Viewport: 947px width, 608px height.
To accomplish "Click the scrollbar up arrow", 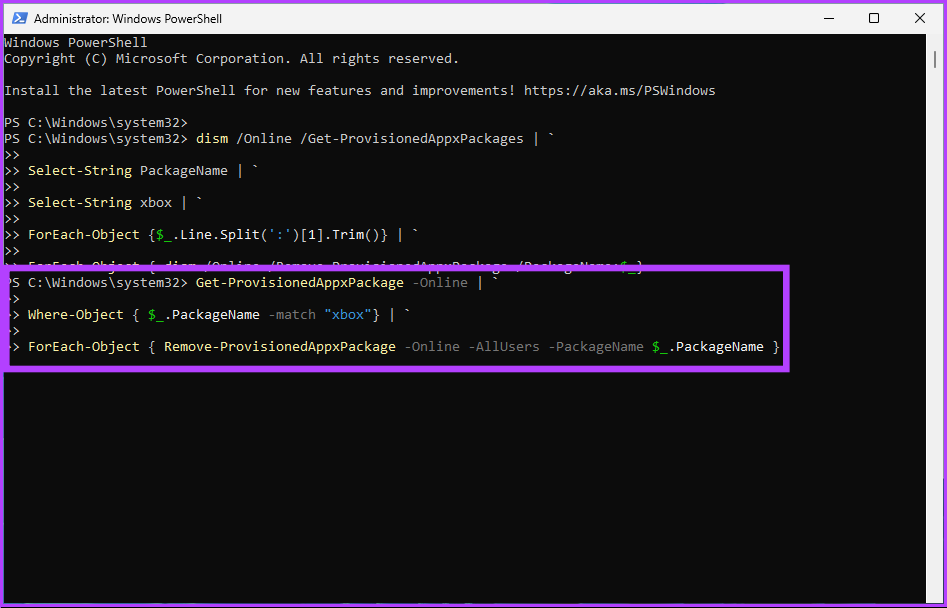I will (x=934, y=41).
